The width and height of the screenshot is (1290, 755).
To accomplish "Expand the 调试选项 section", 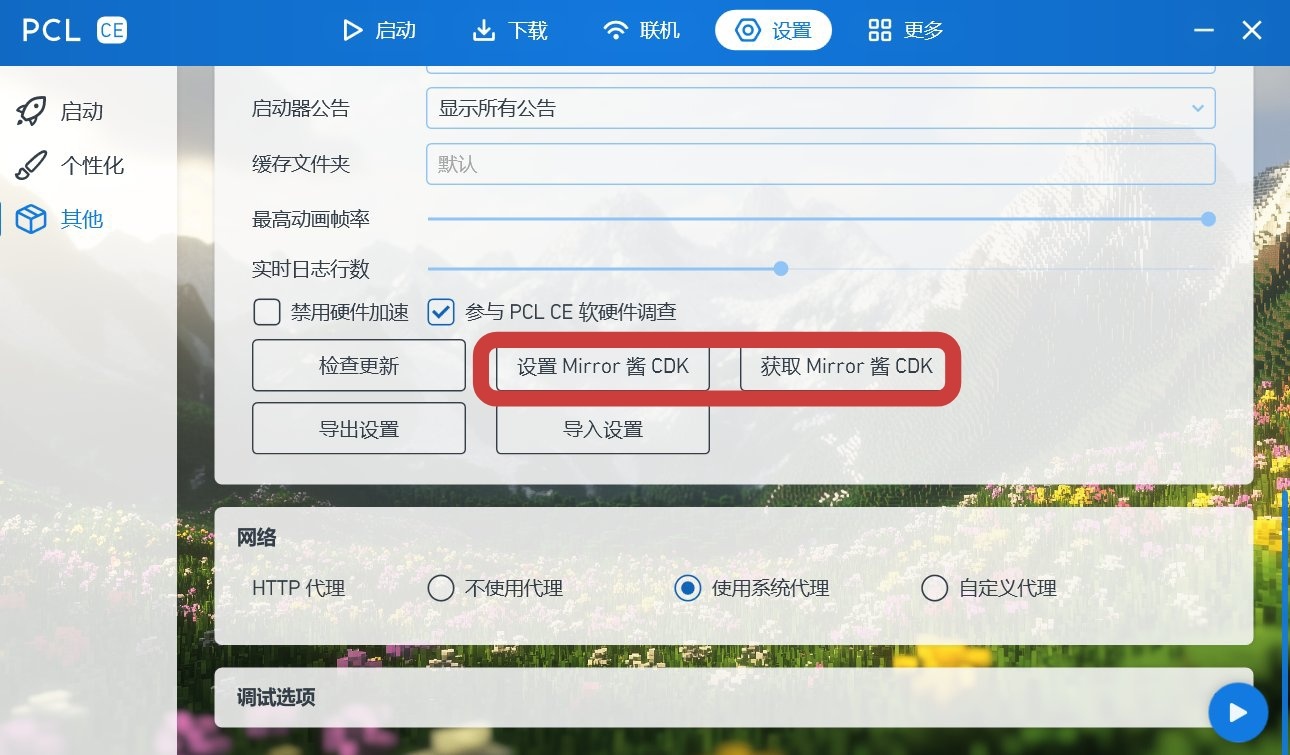I will [733, 697].
